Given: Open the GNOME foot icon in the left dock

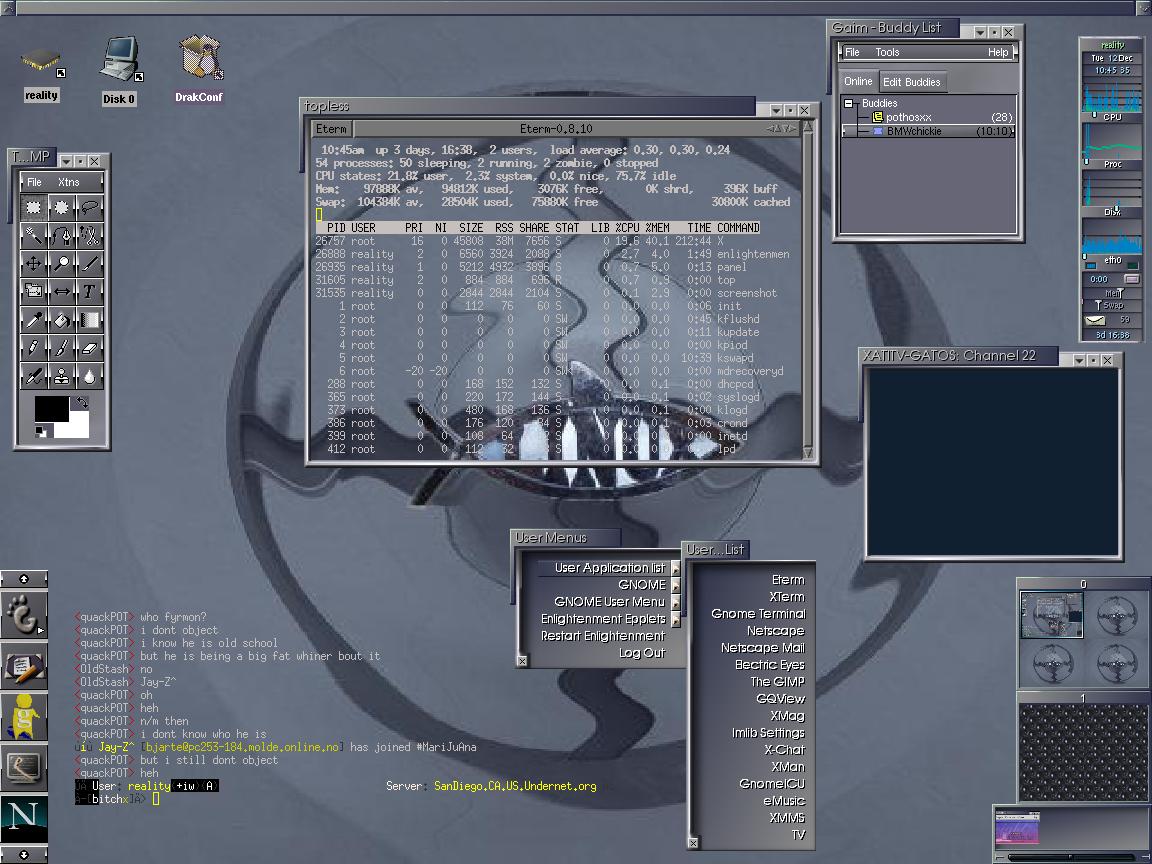Looking at the screenshot, I should [24, 615].
